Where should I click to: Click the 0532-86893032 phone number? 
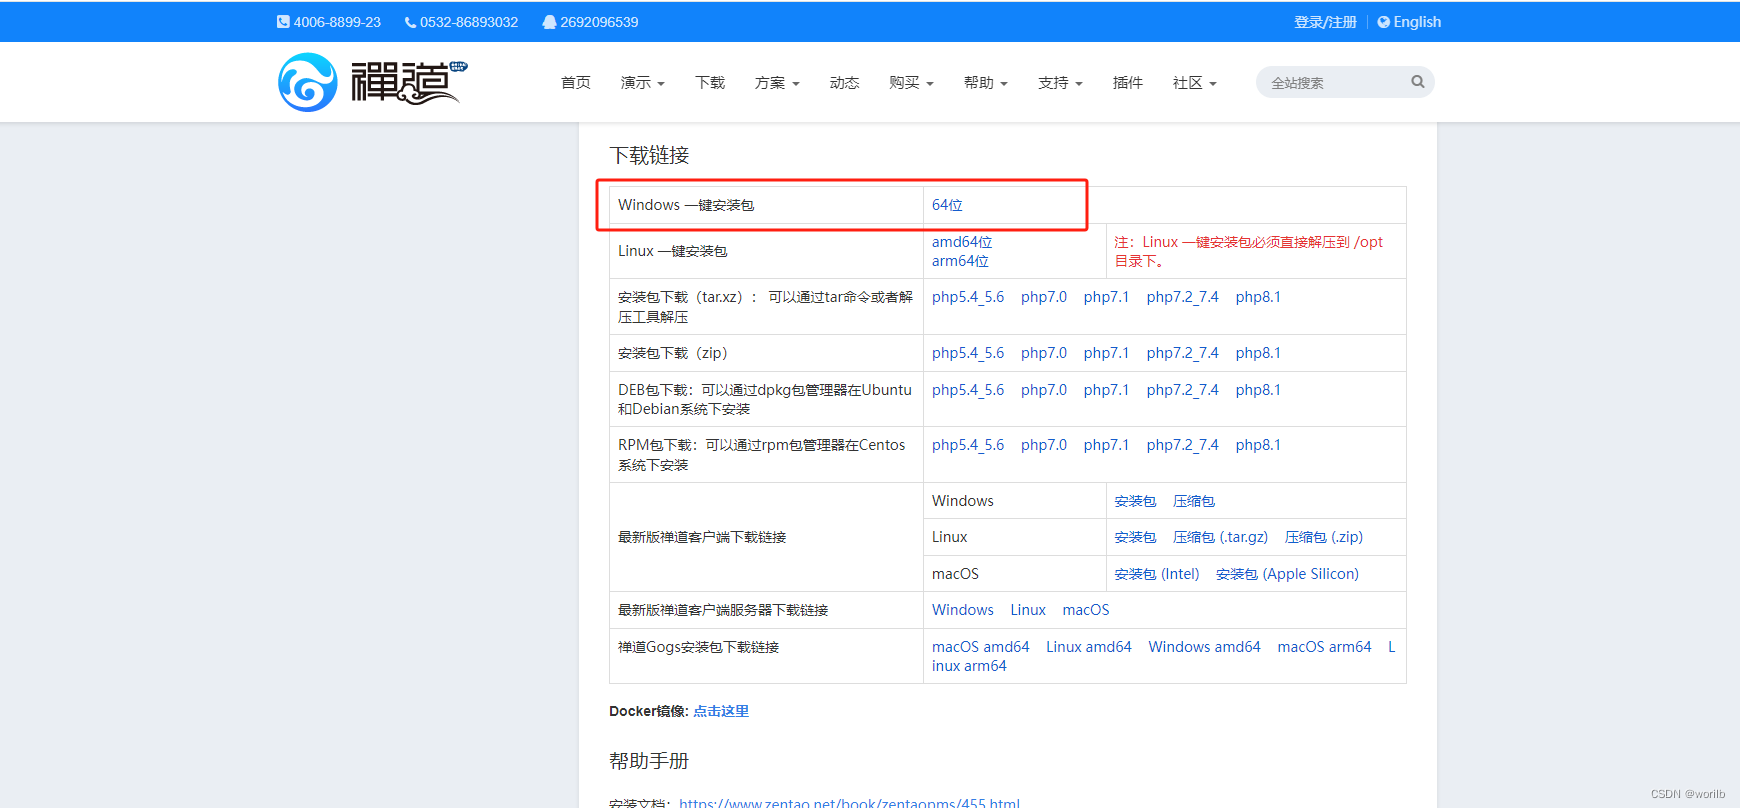pos(469,22)
